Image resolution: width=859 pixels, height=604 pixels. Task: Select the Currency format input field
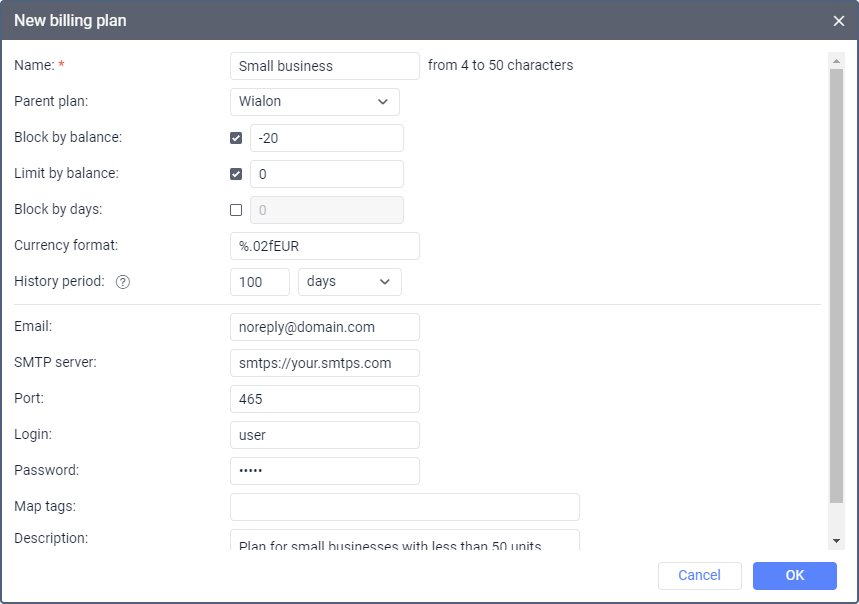coord(324,246)
